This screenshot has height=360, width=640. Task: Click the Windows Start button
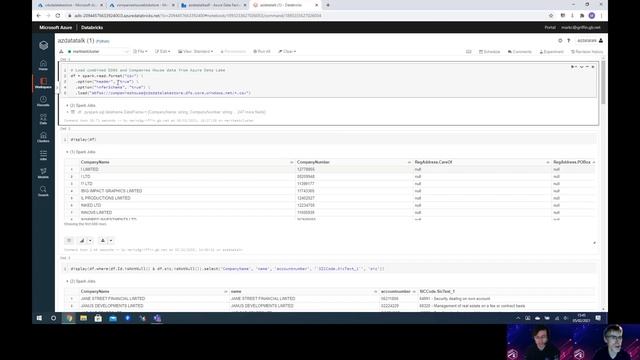tap(39, 318)
